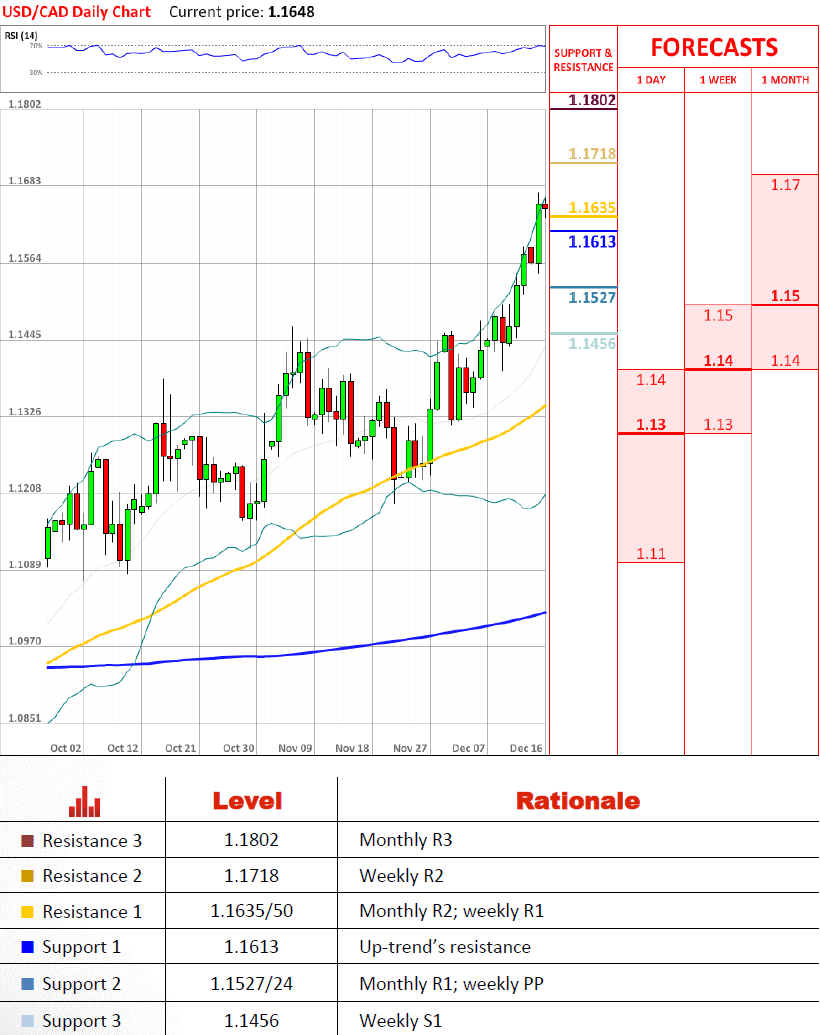The height and width of the screenshot is (1035, 820).
Task: Click the Resistance 2 tan color swatch
Action: pyautogui.click(x=27, y=876)
